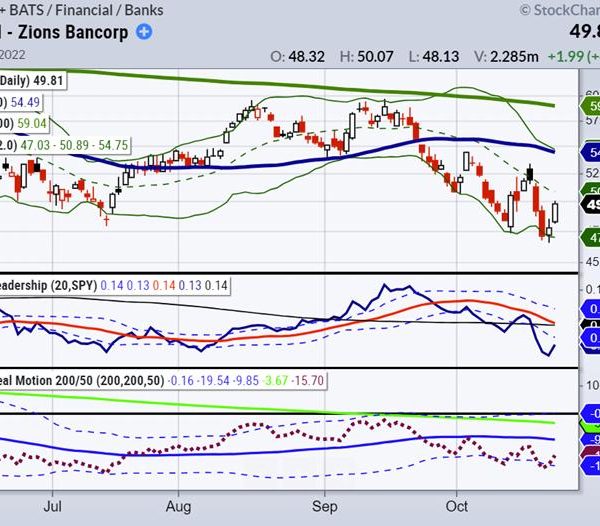600x526 pixels.
Task: Click the 54.49 moving average legend value
Action: click(25, 102)
